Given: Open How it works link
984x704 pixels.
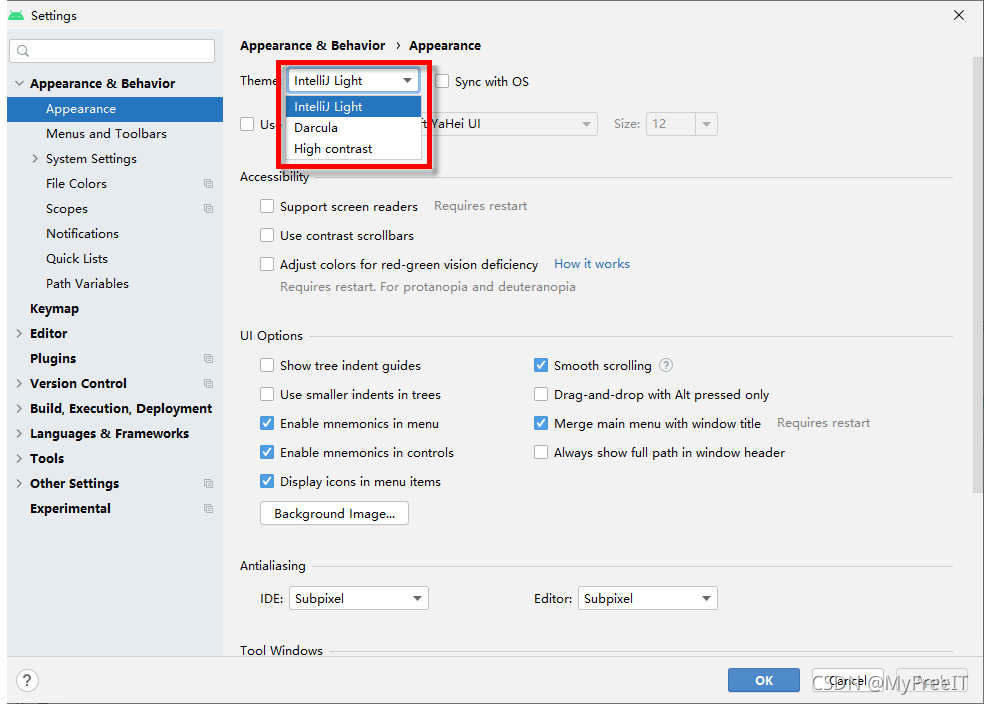Looking at the screenshot, I should (592, 264).
